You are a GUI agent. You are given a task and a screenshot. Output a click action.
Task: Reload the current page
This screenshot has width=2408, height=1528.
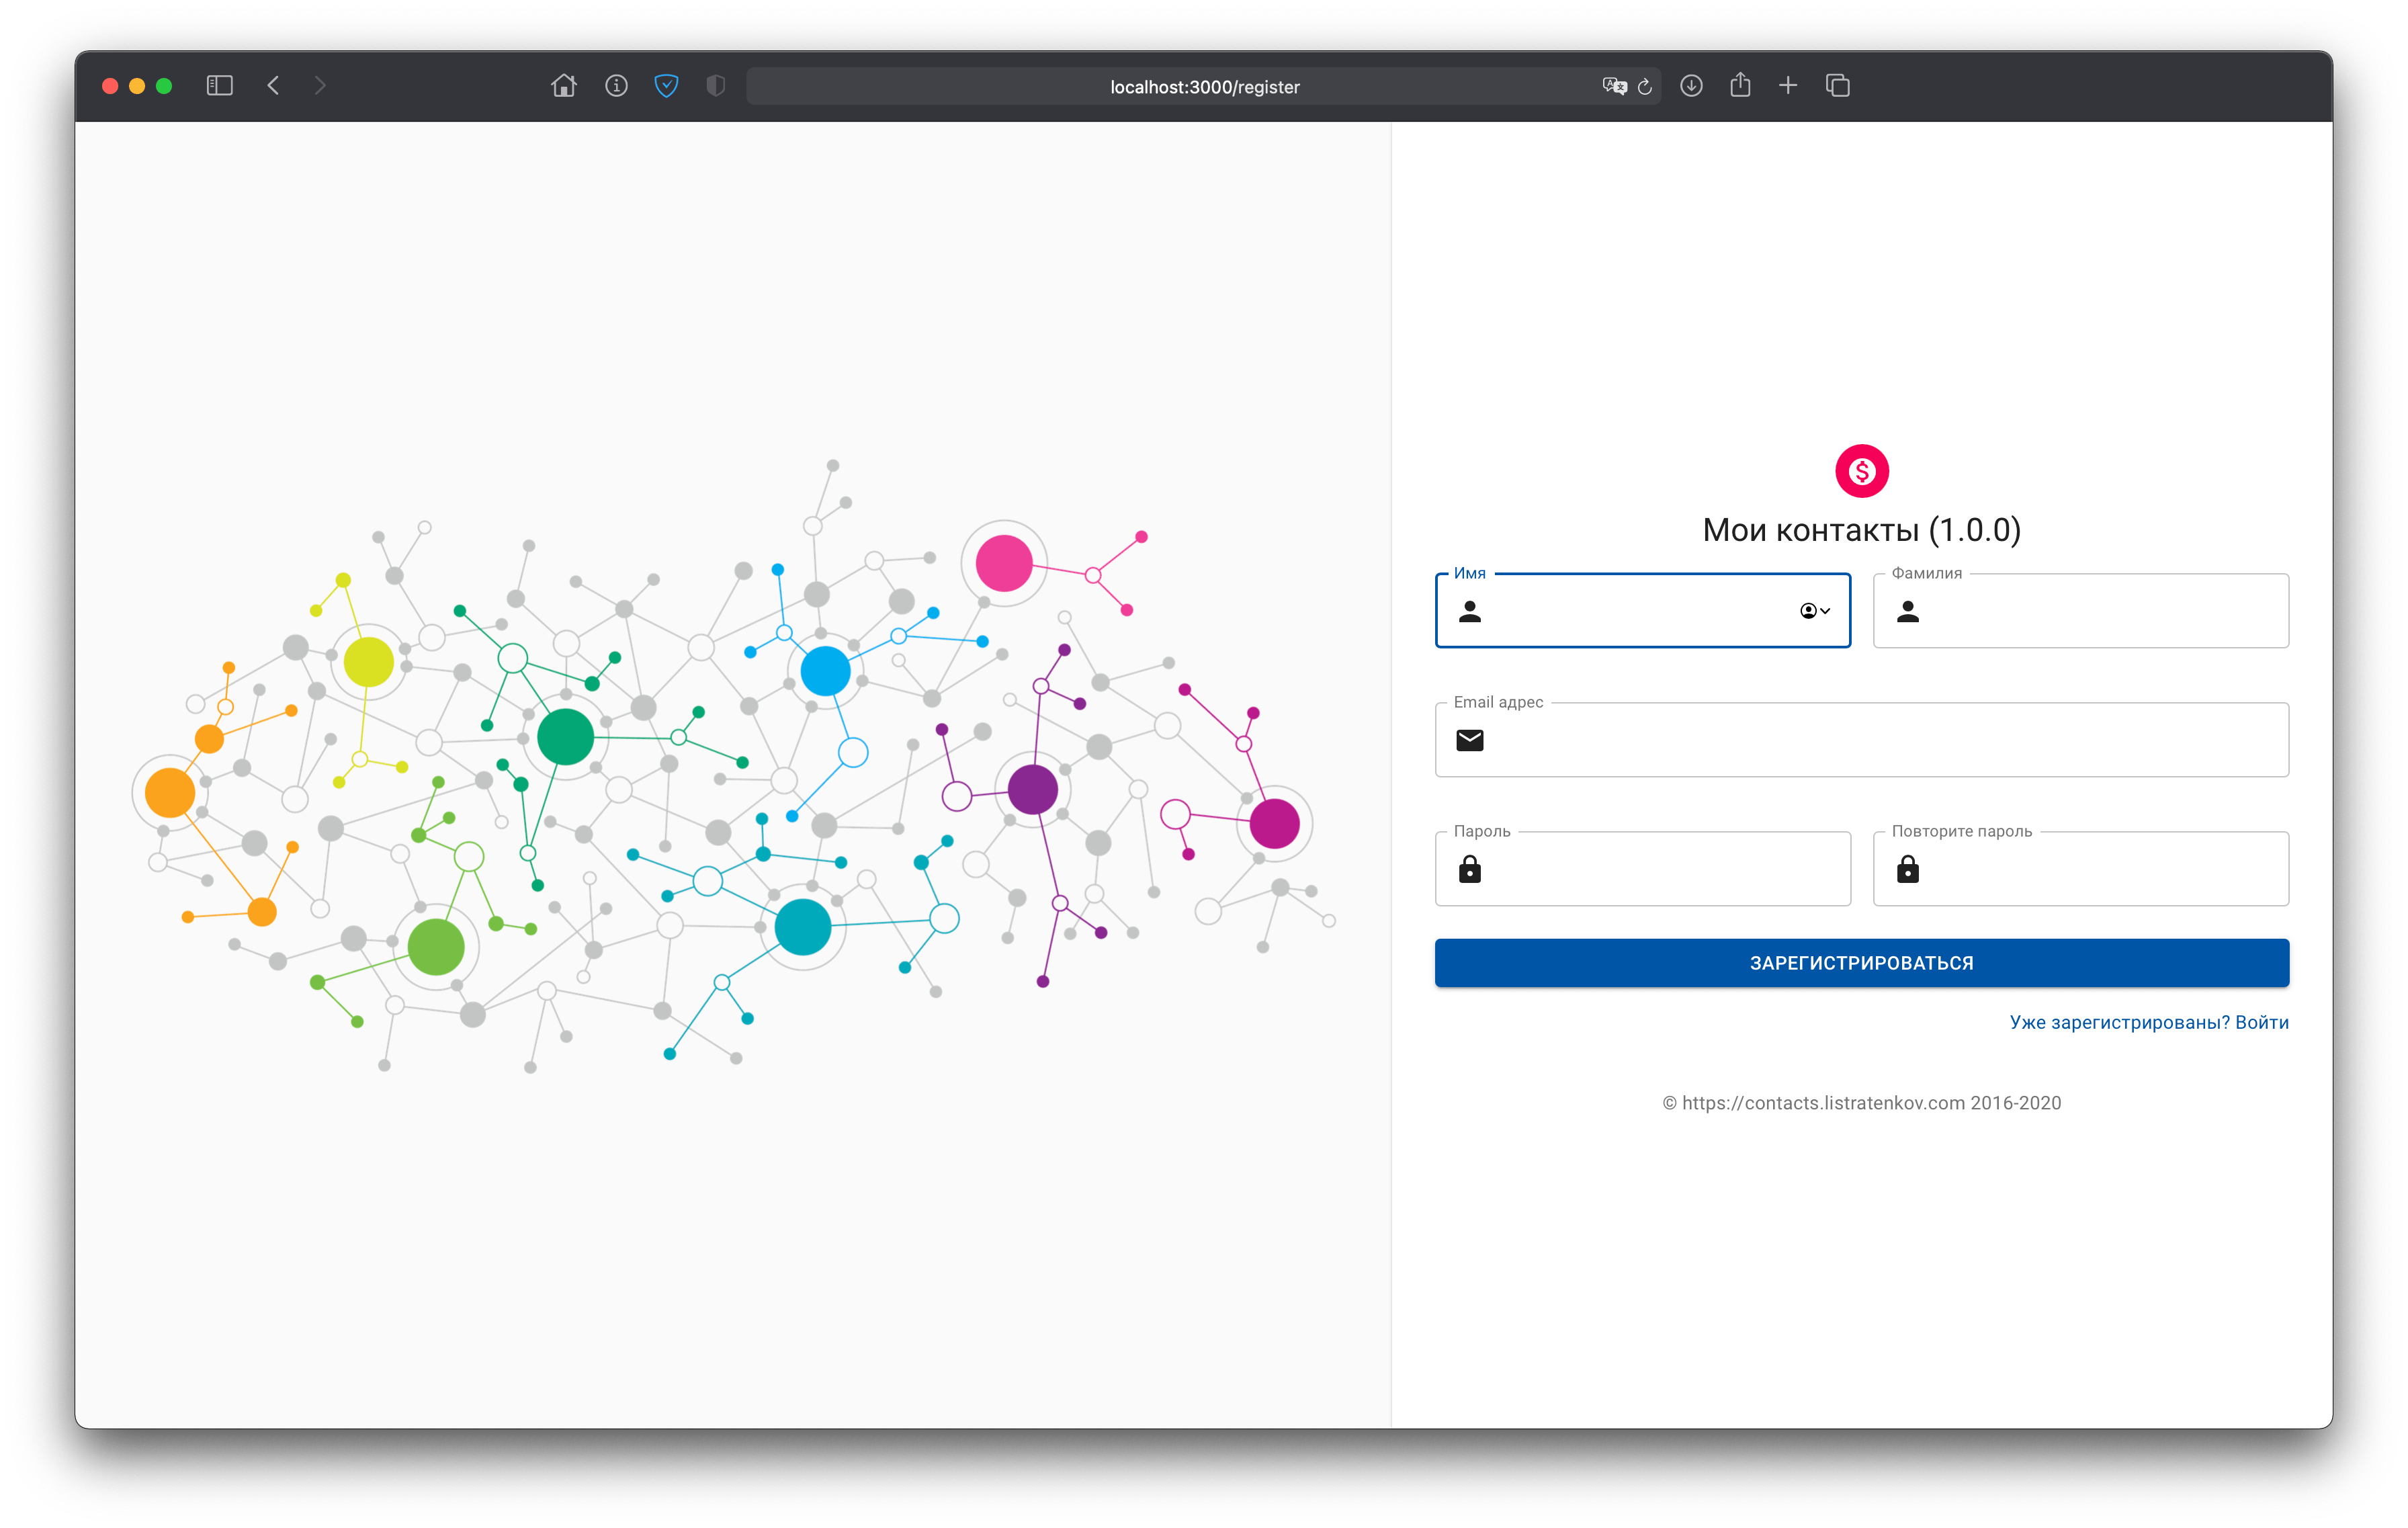[x=1645, y=86]
